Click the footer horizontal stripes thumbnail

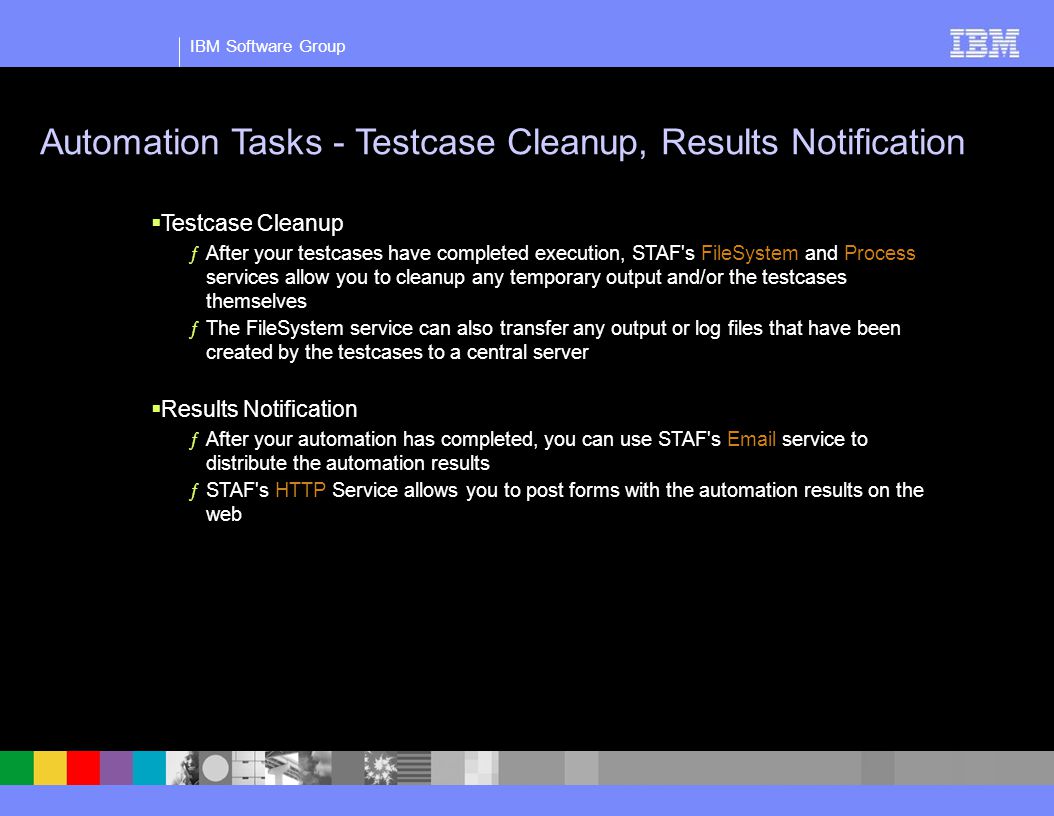point(414,768)
